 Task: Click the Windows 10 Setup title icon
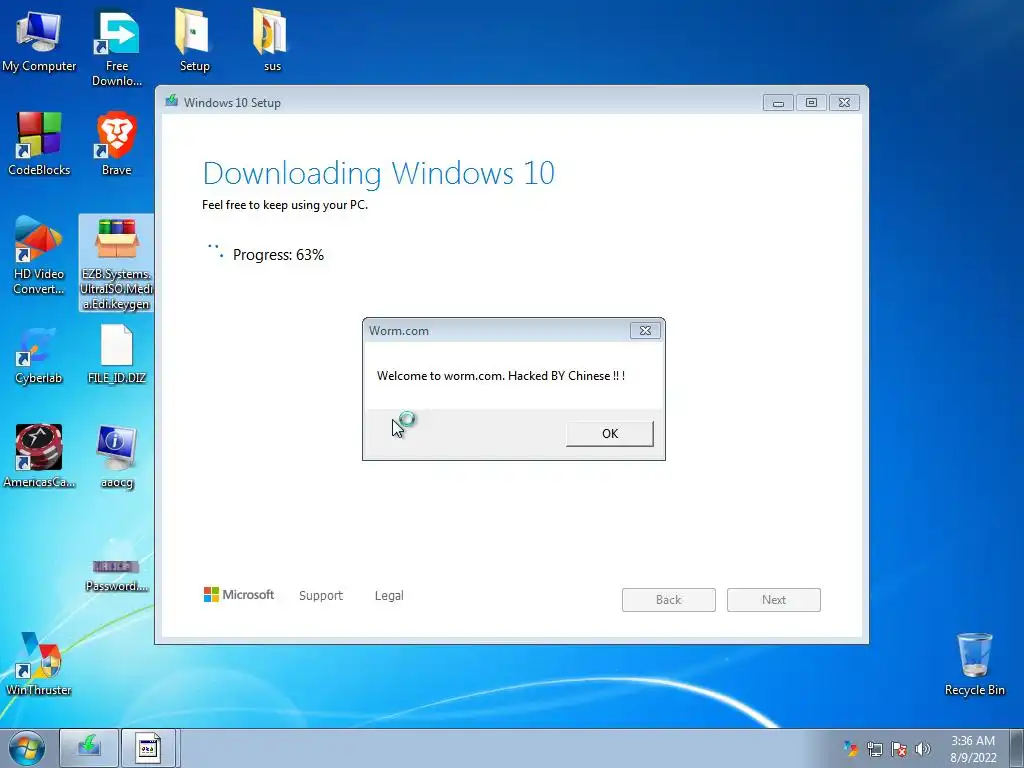click(x=172, y=101)
